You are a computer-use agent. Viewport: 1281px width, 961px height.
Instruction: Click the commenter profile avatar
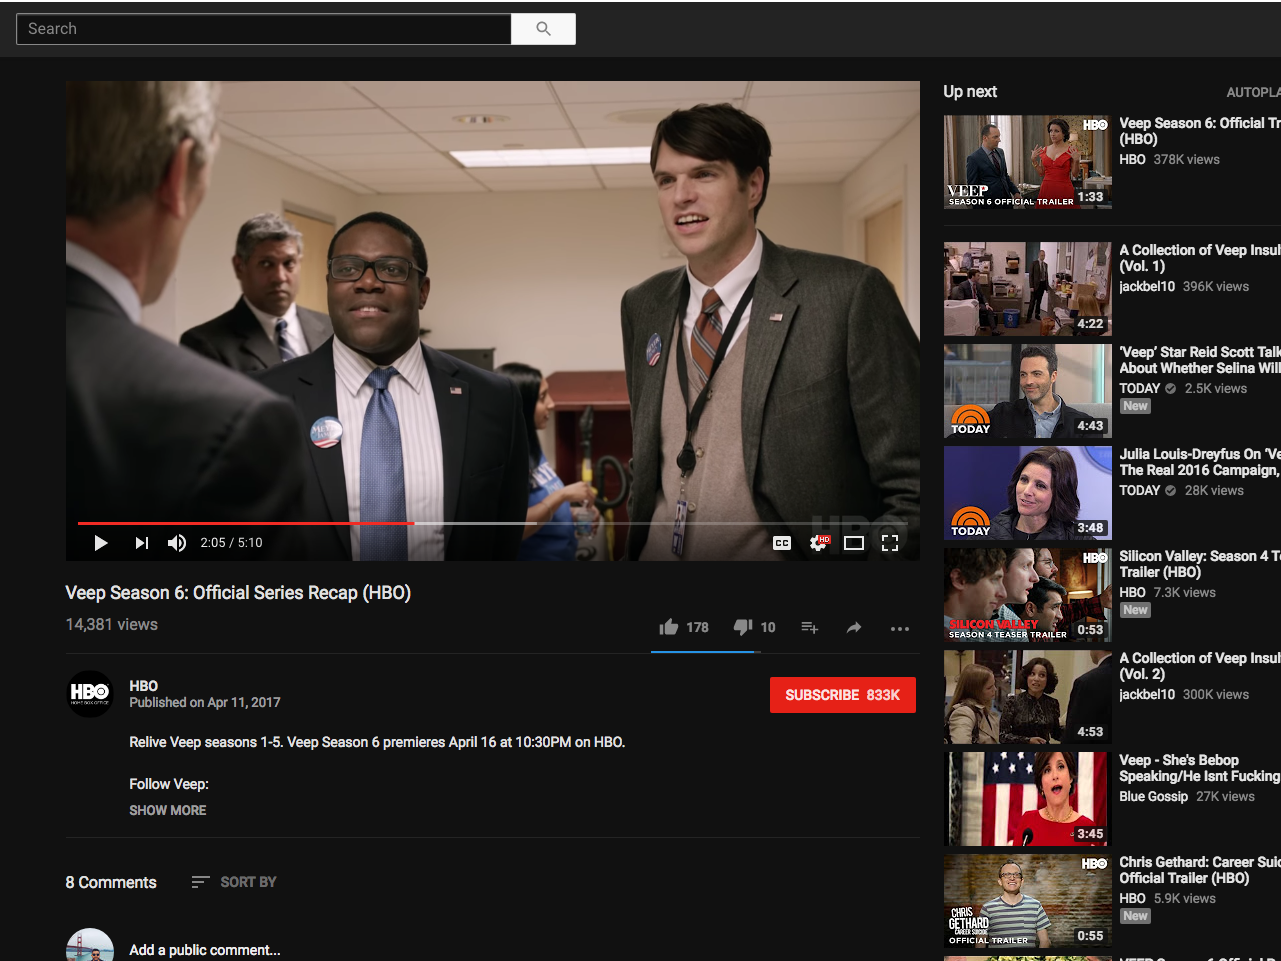pos(89,945)
